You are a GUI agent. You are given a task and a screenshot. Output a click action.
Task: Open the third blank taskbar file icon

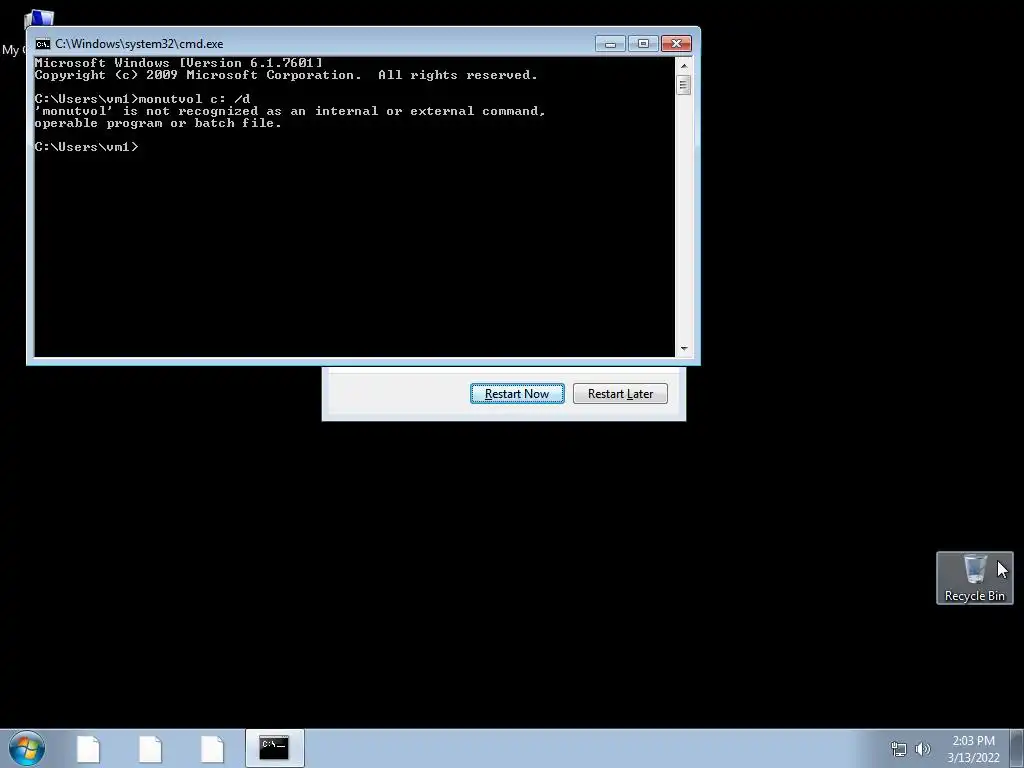(x=212, y=749)
